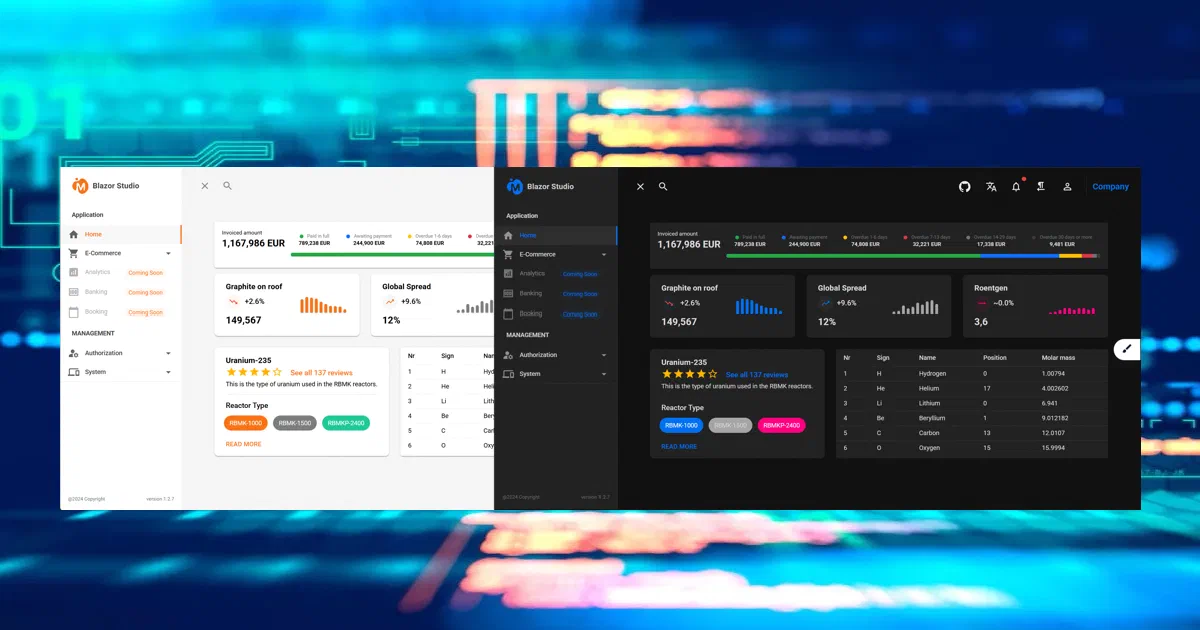This screenshot has width=1200, height=630.
Task: Click Position column header in dark table
Action: pos(995,357)
